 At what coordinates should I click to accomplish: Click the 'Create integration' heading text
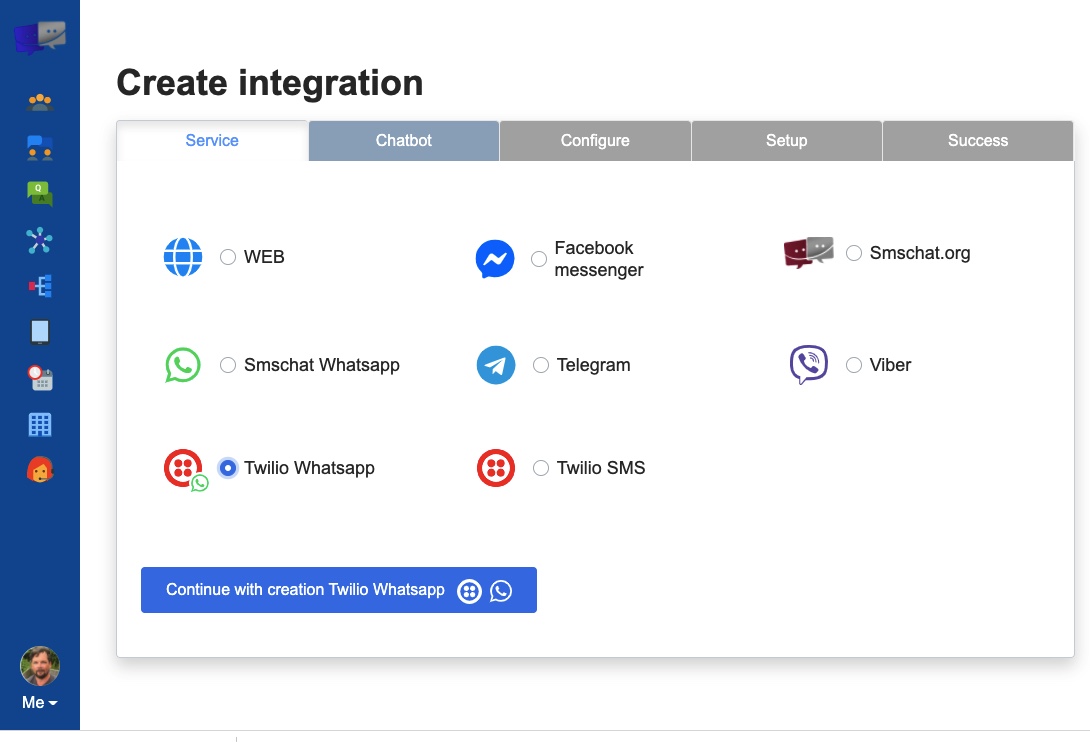click(270, 83)
